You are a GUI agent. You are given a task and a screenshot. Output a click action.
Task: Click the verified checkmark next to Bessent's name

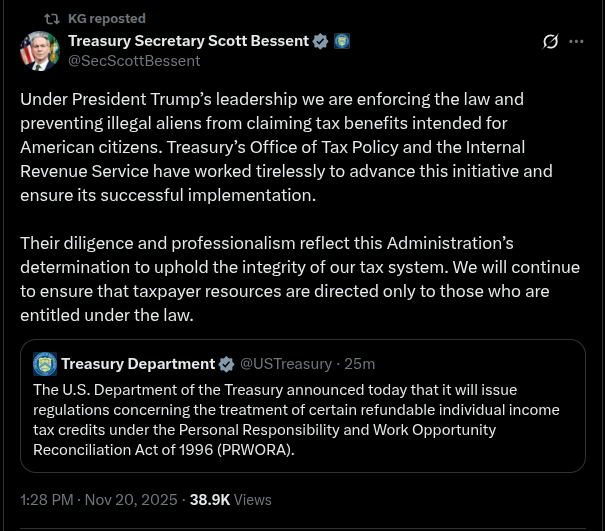(x=321, y=41)
